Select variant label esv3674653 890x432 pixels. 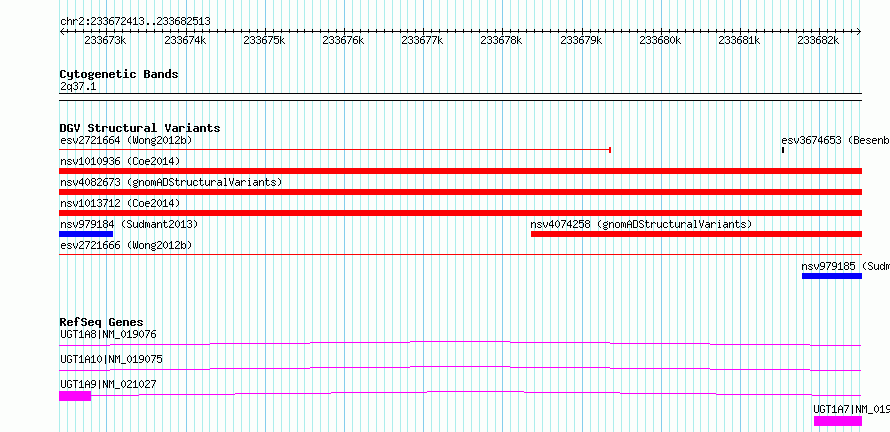(x=836, y=140)
